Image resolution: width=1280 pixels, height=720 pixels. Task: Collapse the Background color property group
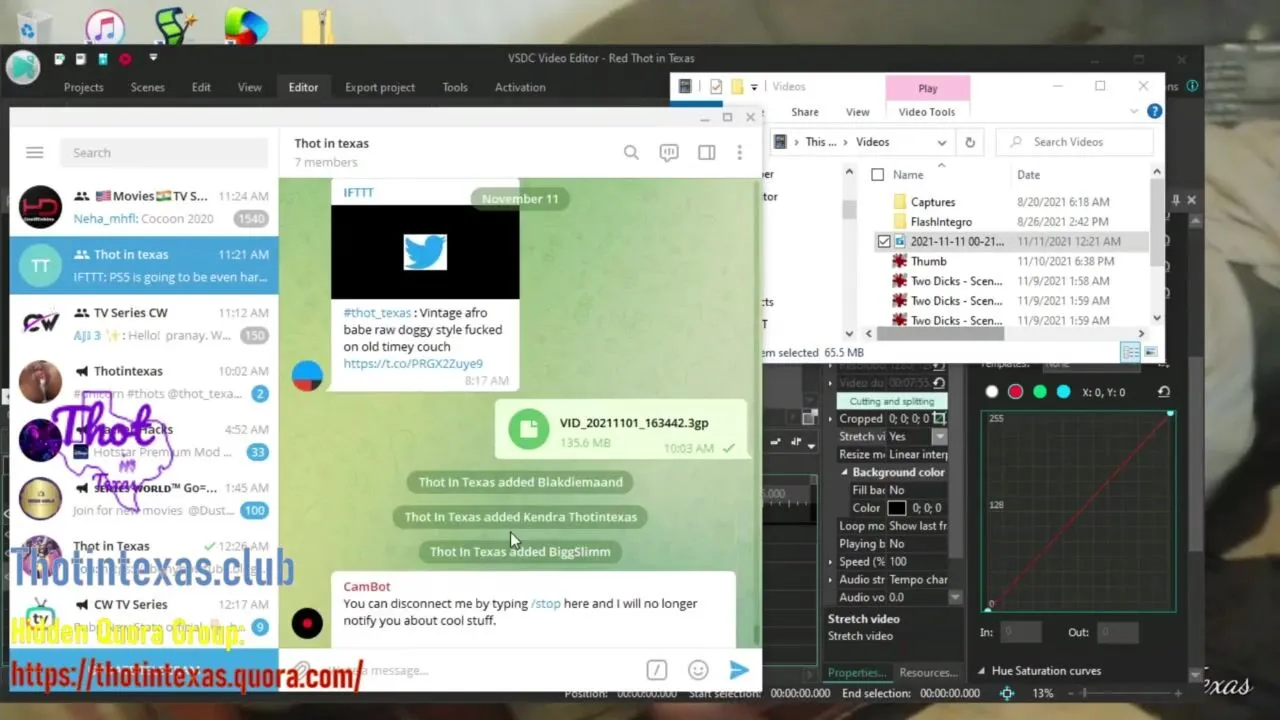[x=844, y=472]
